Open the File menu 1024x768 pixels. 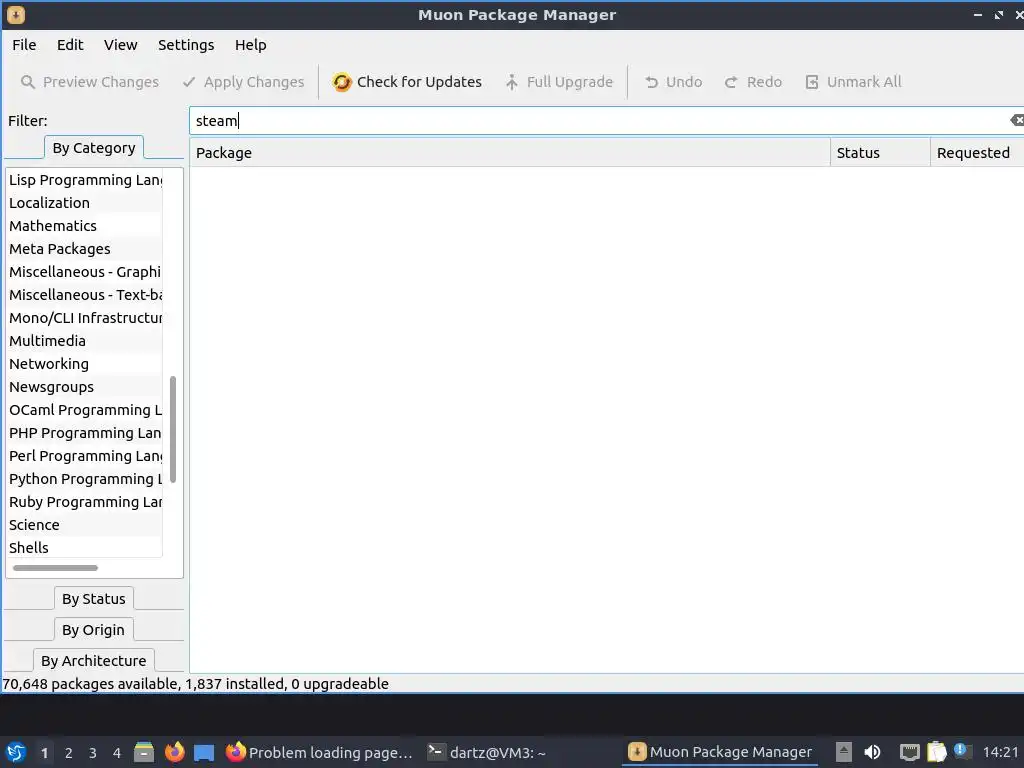[24, 45]
